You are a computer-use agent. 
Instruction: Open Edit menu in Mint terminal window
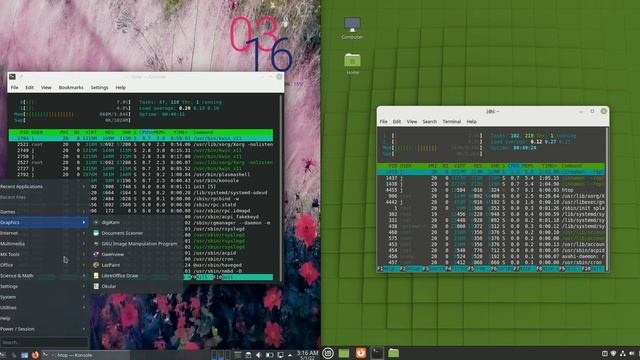pos(397,122)
